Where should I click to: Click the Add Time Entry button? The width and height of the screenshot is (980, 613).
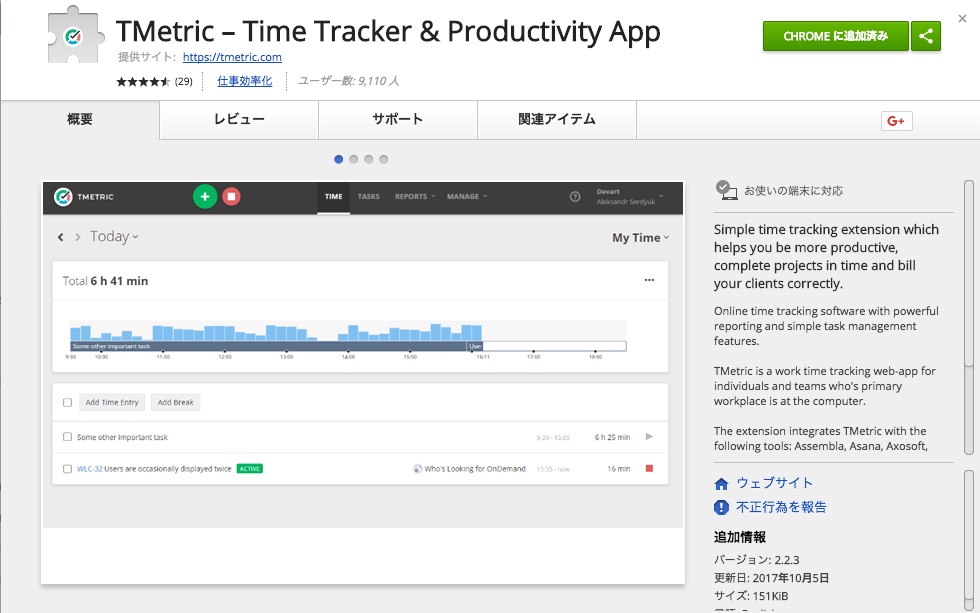(112, 402)
